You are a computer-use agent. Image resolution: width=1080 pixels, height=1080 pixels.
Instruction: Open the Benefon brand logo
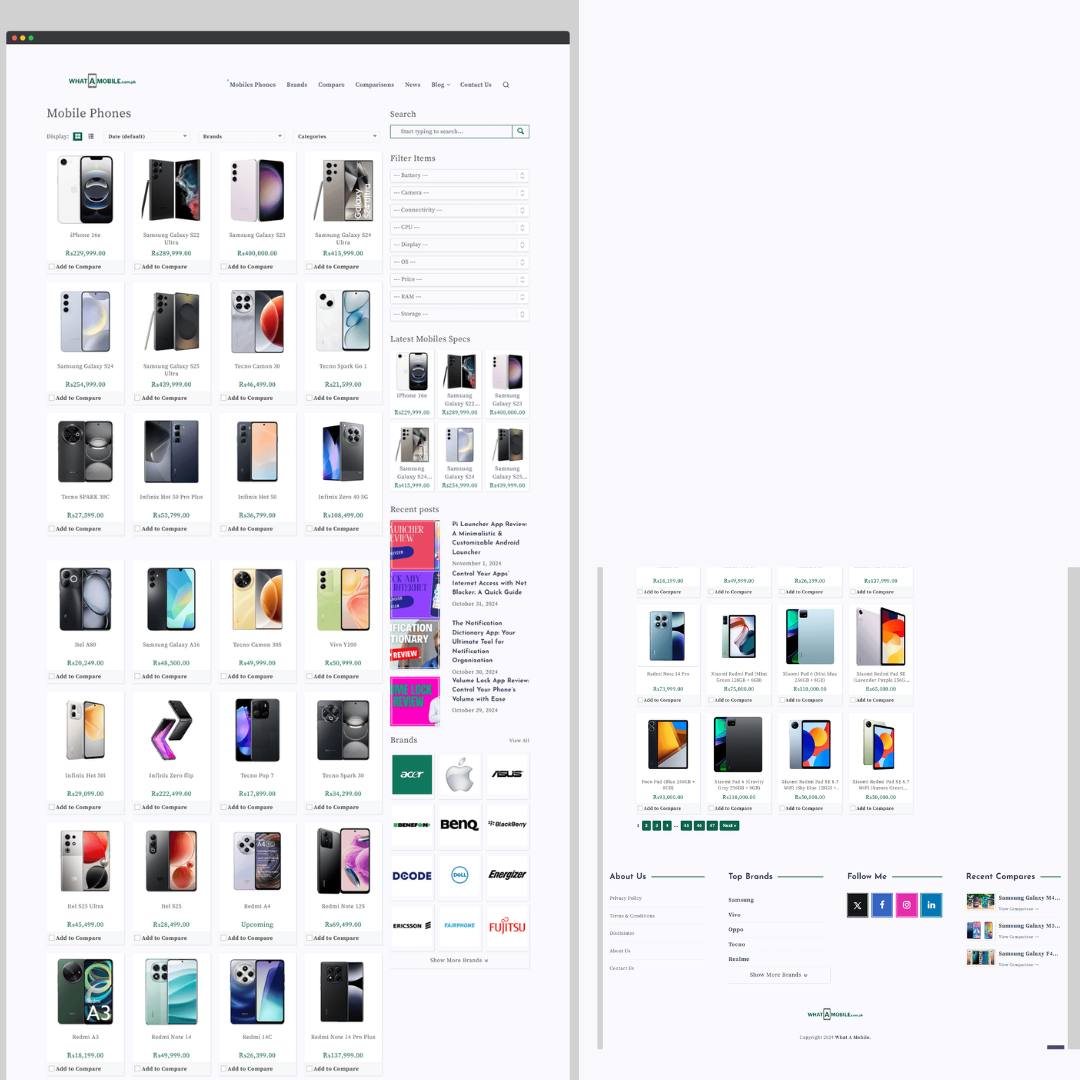412,824
